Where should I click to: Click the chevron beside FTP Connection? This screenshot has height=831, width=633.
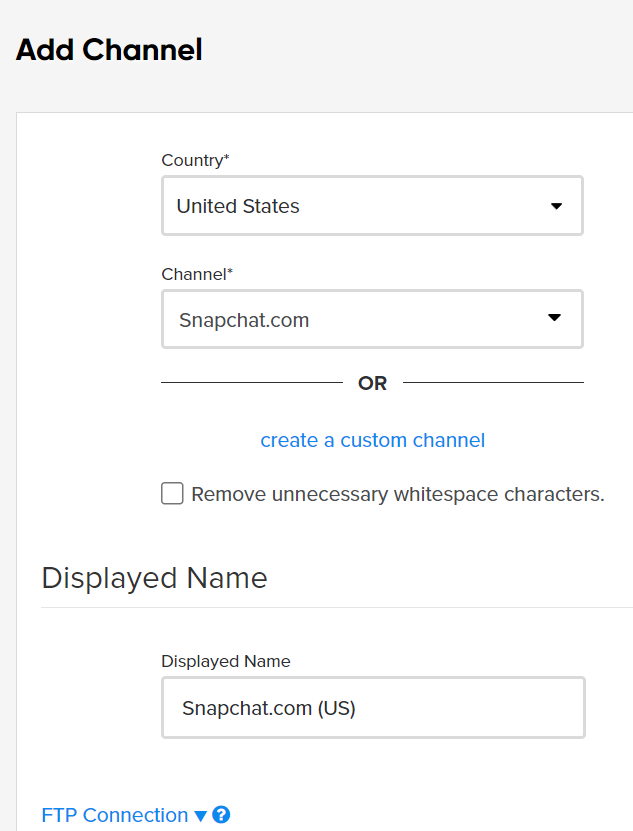[198, 816]
